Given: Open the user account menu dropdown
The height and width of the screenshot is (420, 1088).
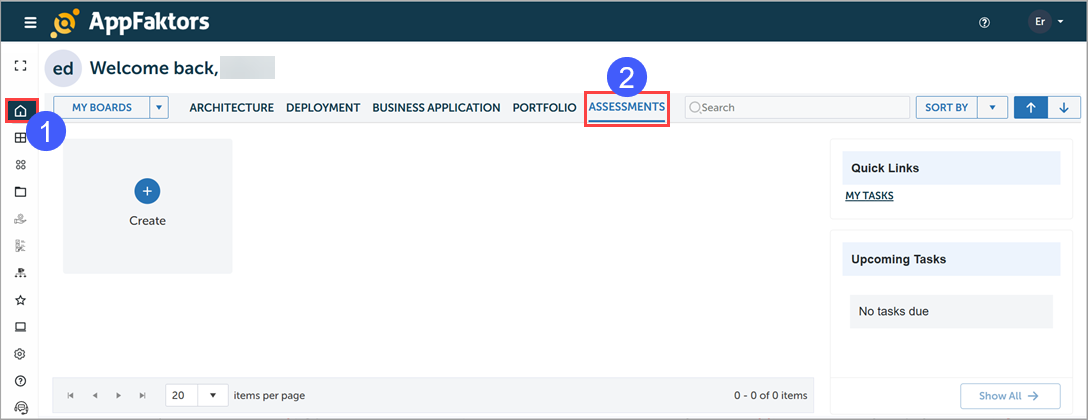Looking at the screenshot, I should click(1047, 22).
